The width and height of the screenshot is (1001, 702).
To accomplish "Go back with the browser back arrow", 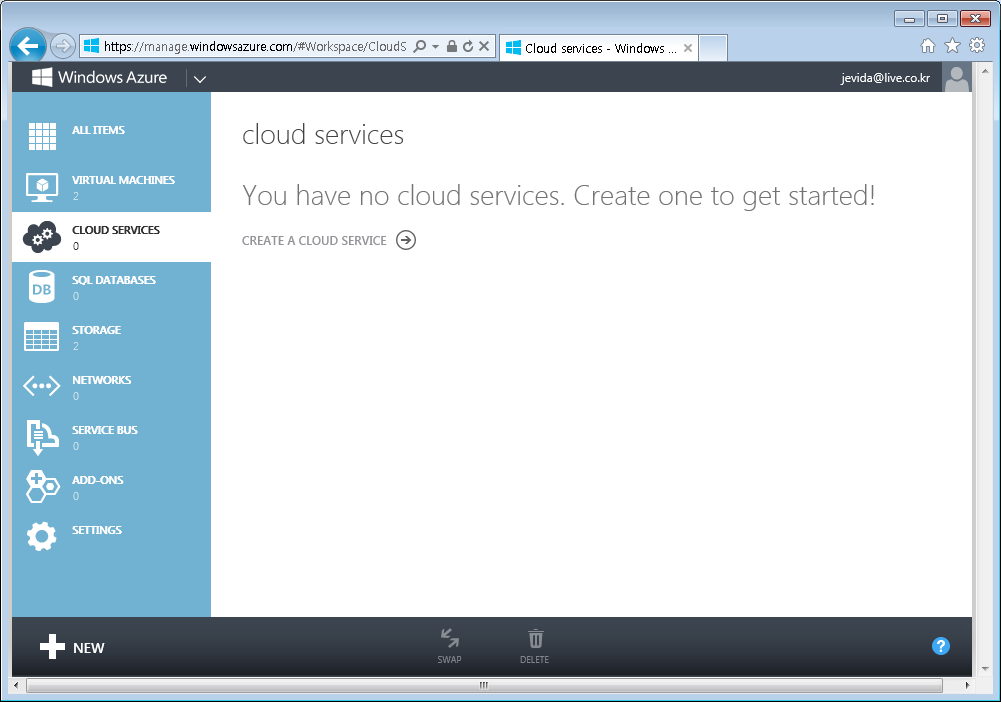I will (27, 46).
